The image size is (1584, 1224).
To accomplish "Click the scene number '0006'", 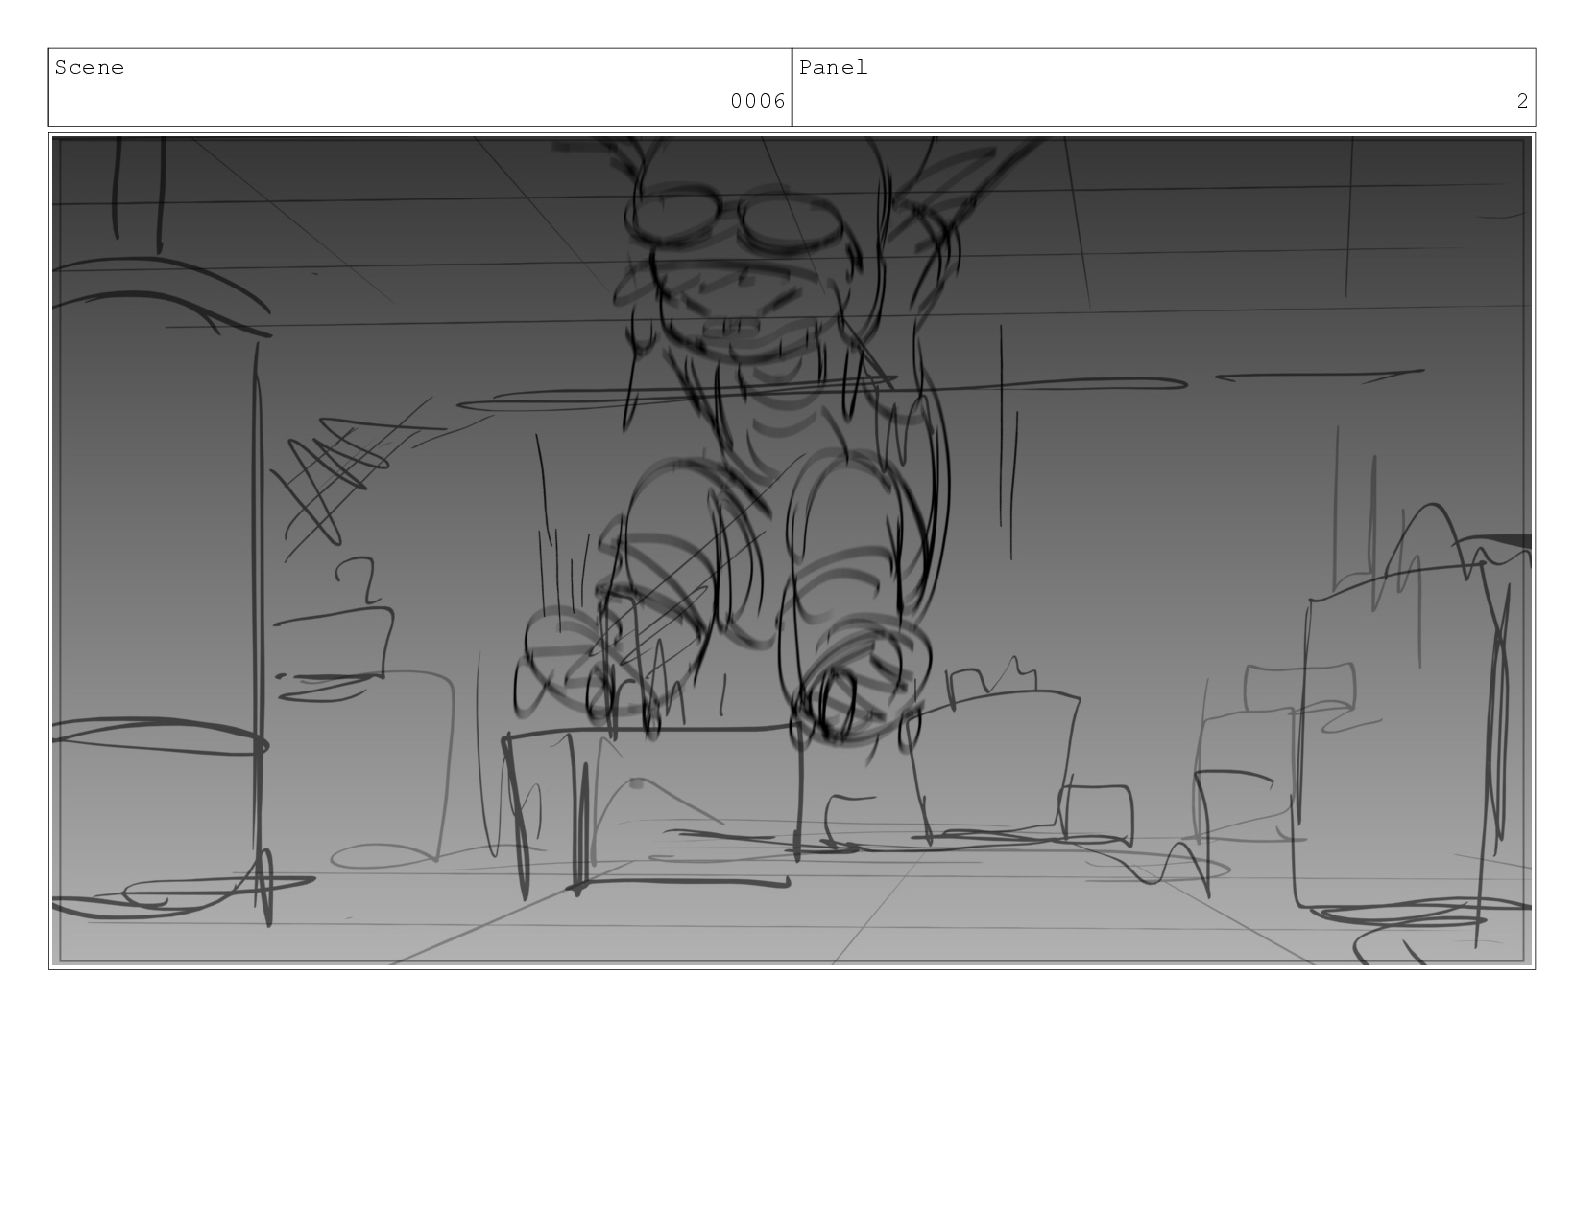I will point(758,101).
